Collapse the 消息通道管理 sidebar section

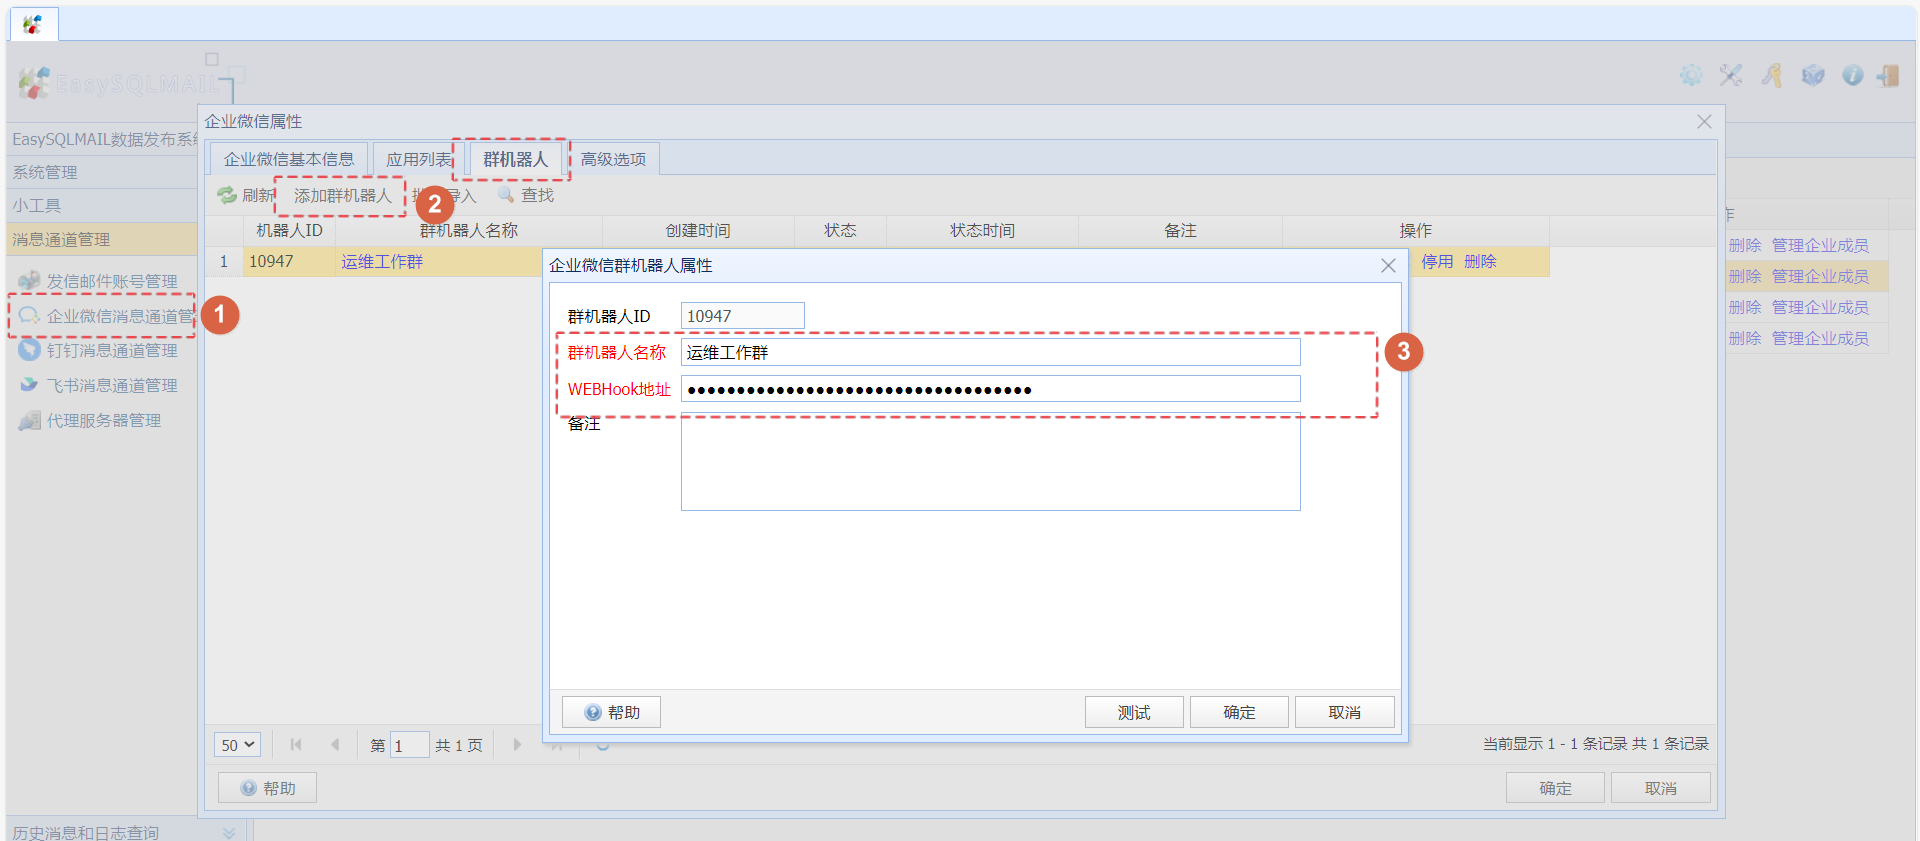(x=101, y=239)
